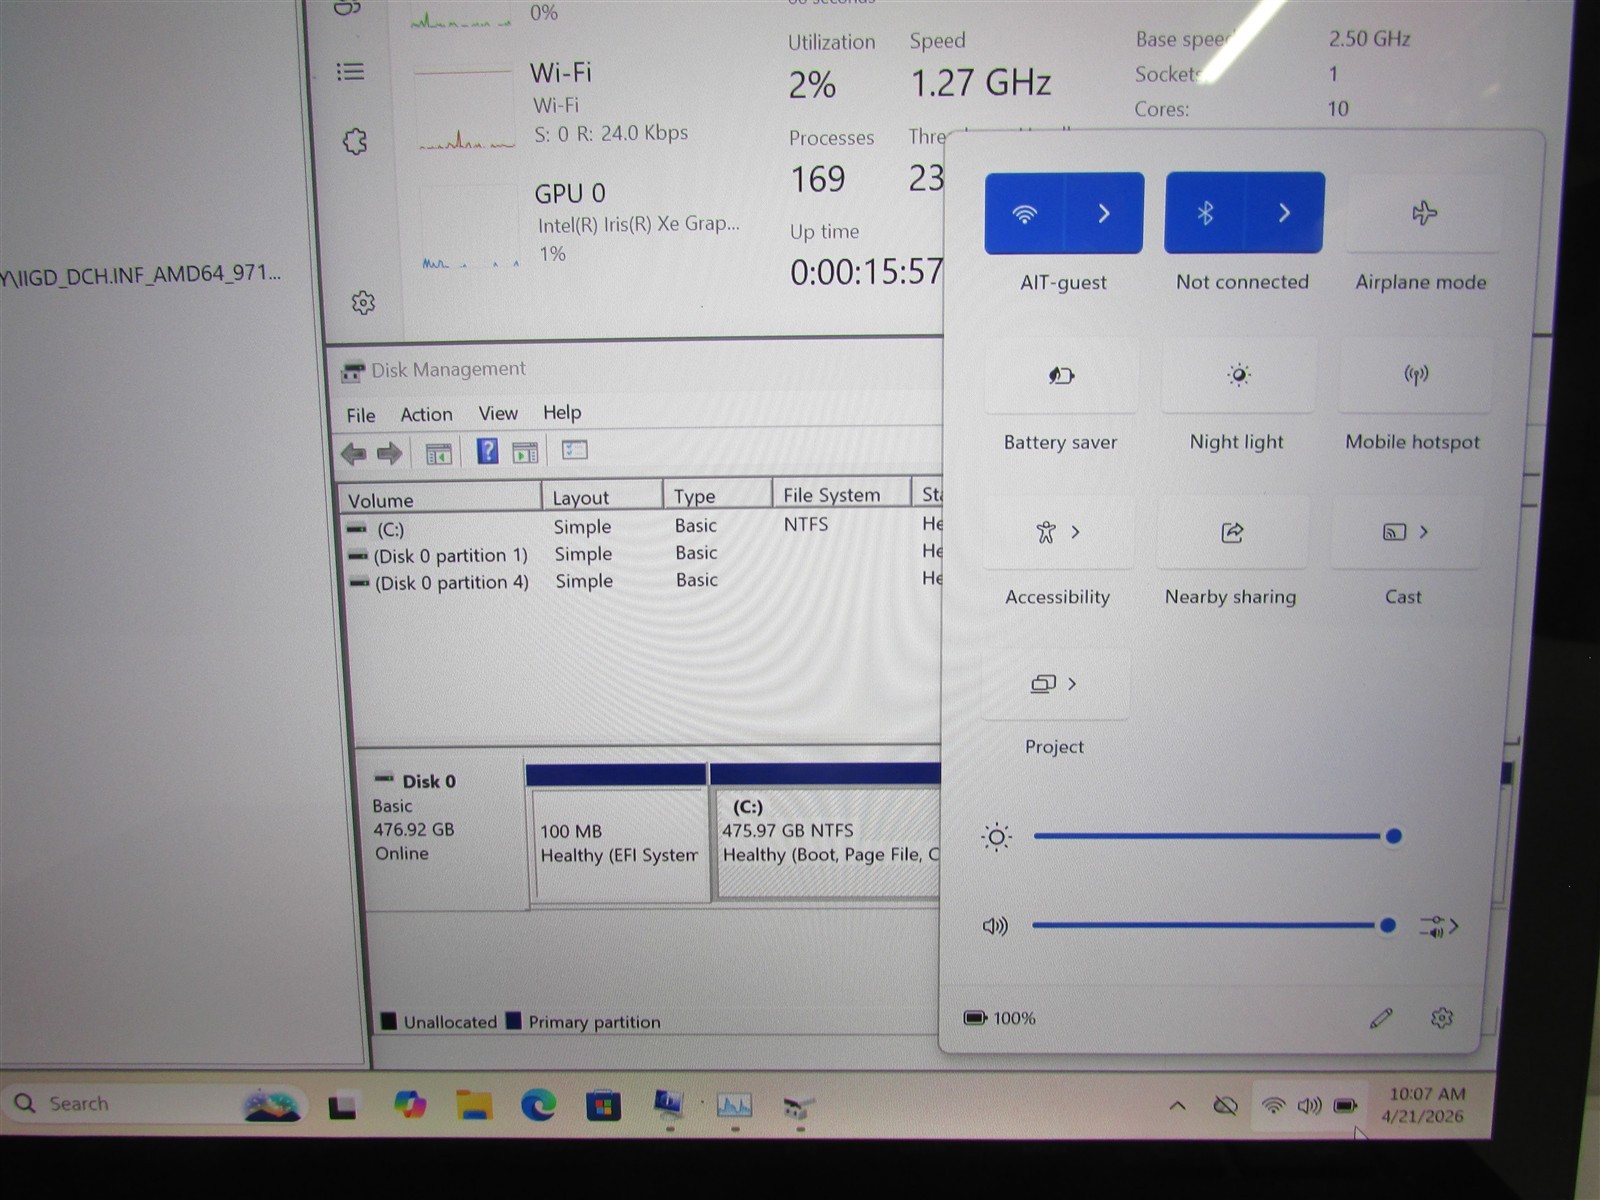Toggle Nearby sharing tile
Image resolution: width=1600 pixels, height=1200 pixels.
point(1232,532)
